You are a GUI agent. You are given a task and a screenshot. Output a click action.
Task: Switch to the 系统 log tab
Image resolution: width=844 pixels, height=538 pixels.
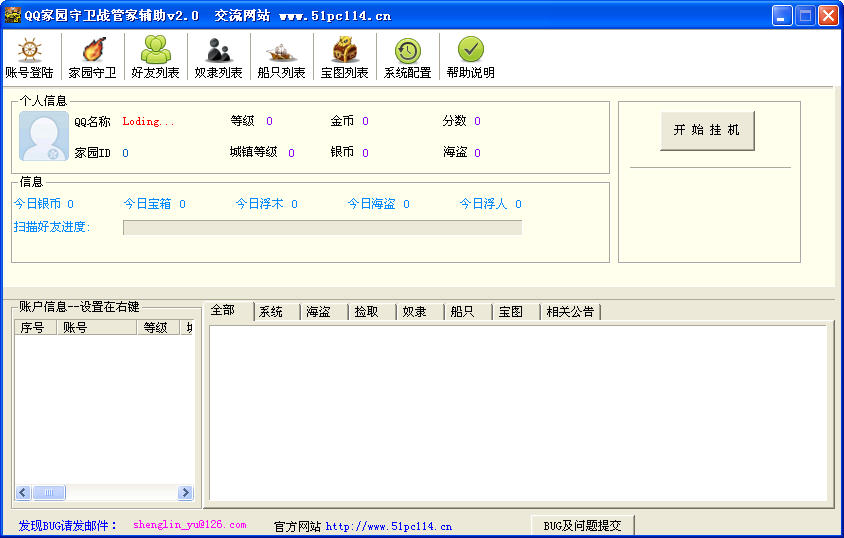point(274,312)
